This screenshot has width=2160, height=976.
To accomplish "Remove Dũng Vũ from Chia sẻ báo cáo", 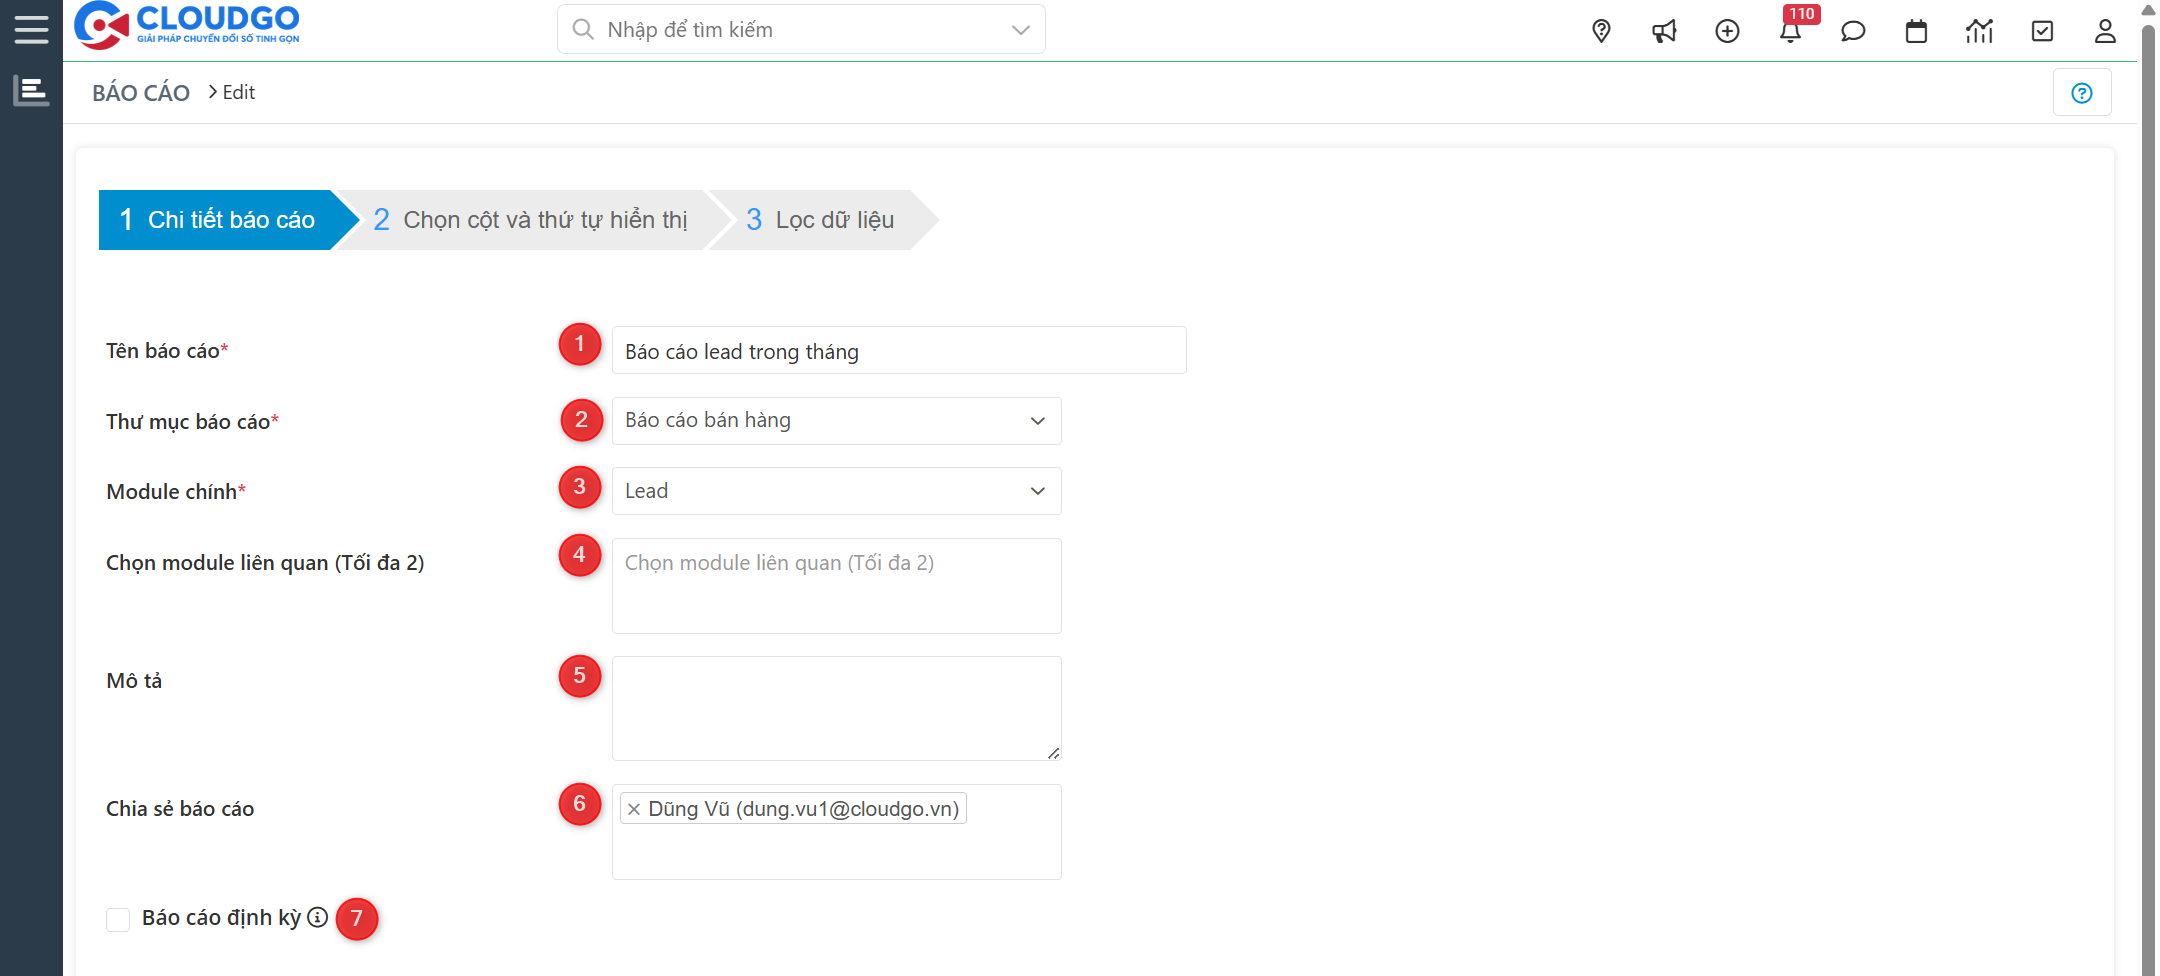I will point(633,809).
